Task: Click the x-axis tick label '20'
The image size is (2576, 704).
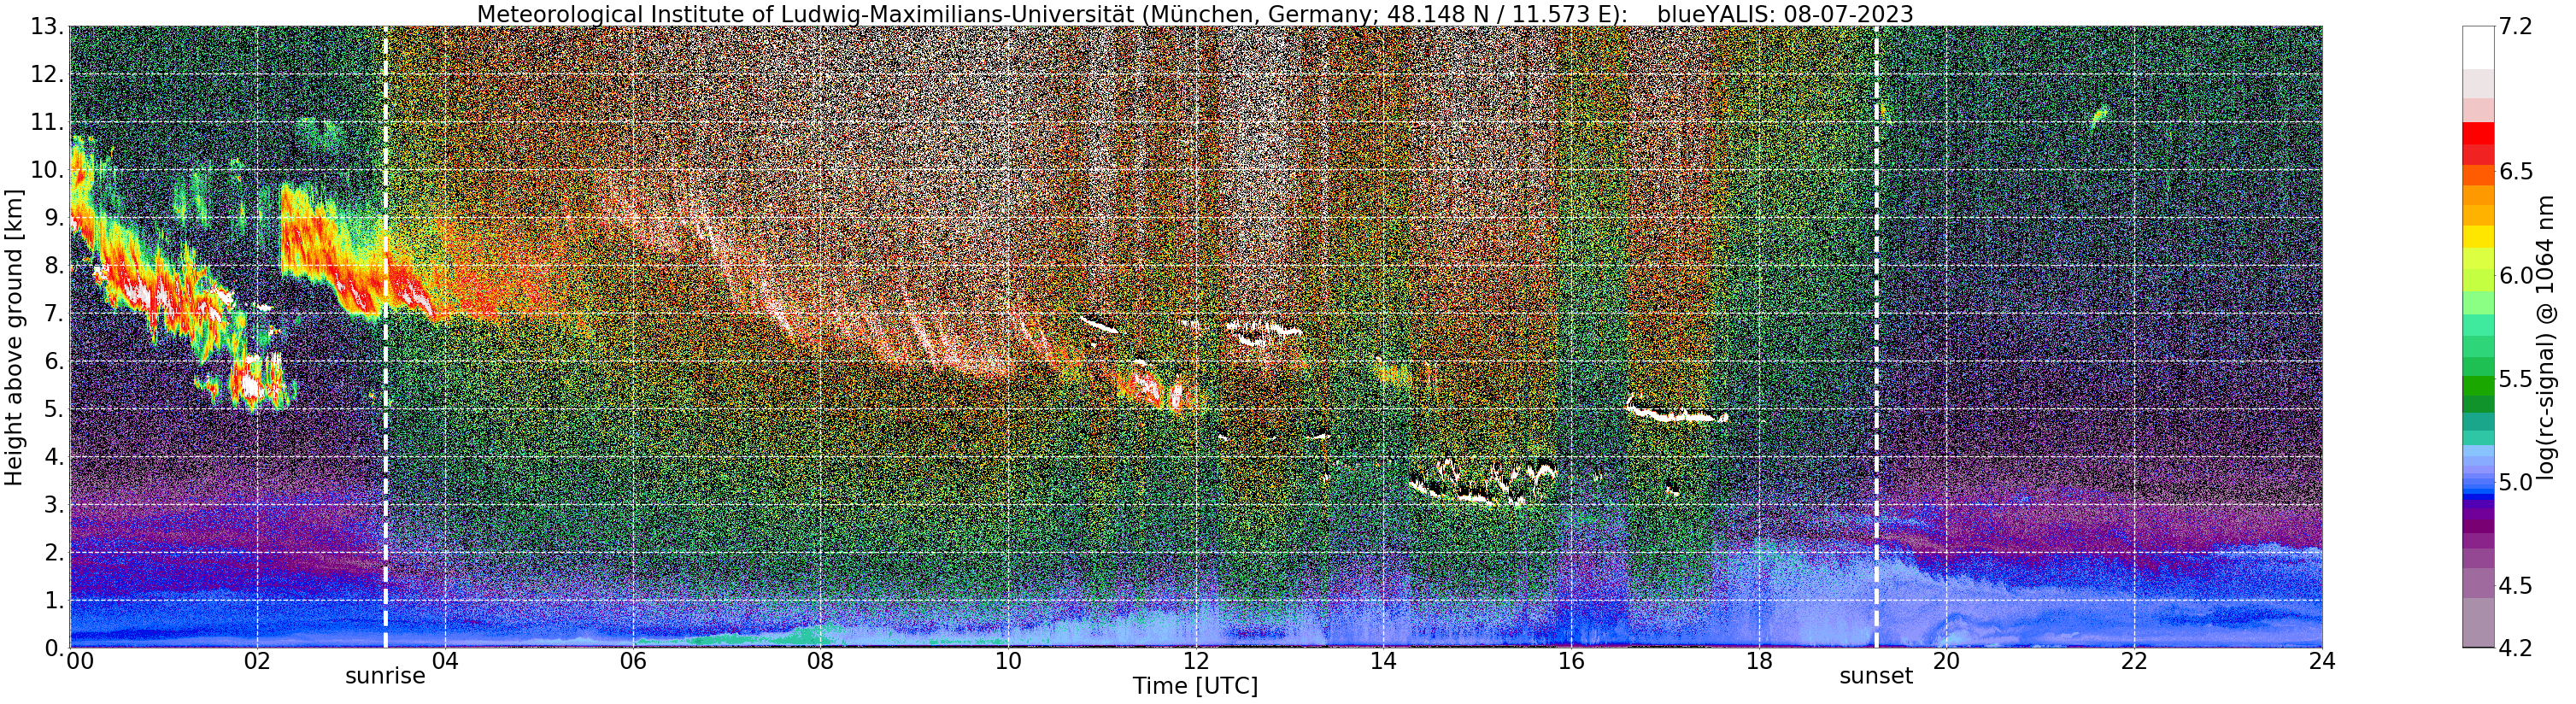Action: 1946,661
